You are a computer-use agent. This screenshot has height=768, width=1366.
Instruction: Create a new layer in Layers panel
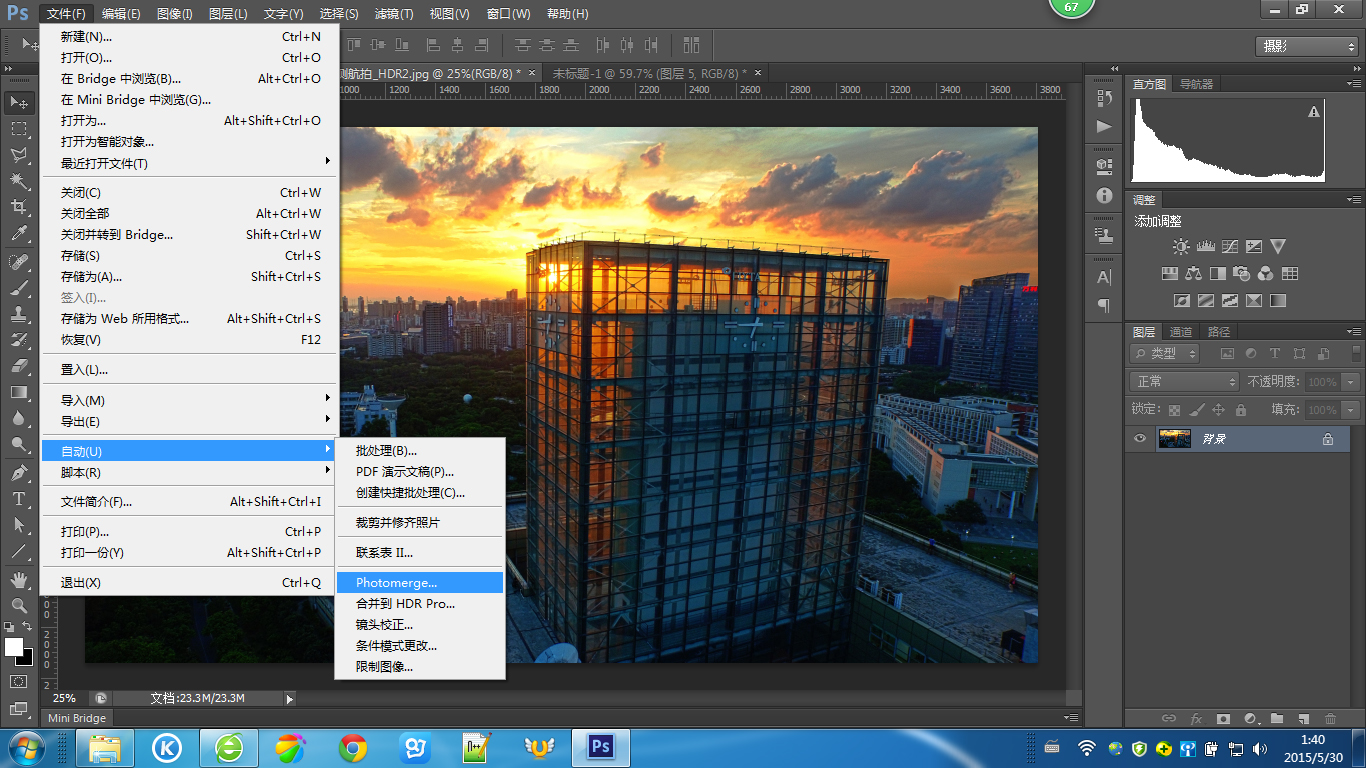click(1303, 718)
